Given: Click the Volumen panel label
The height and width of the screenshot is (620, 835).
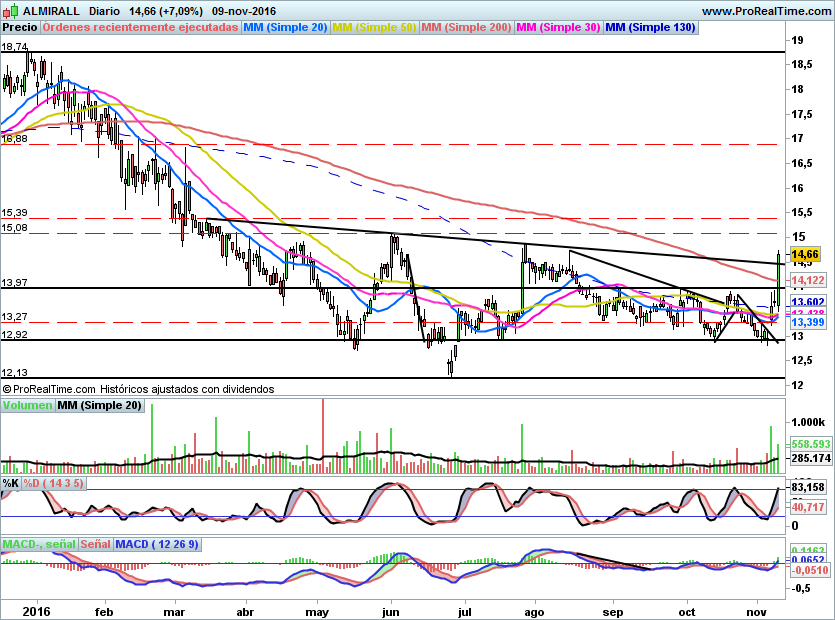Looking at the screenshot, I should click(x=27, y=405).
